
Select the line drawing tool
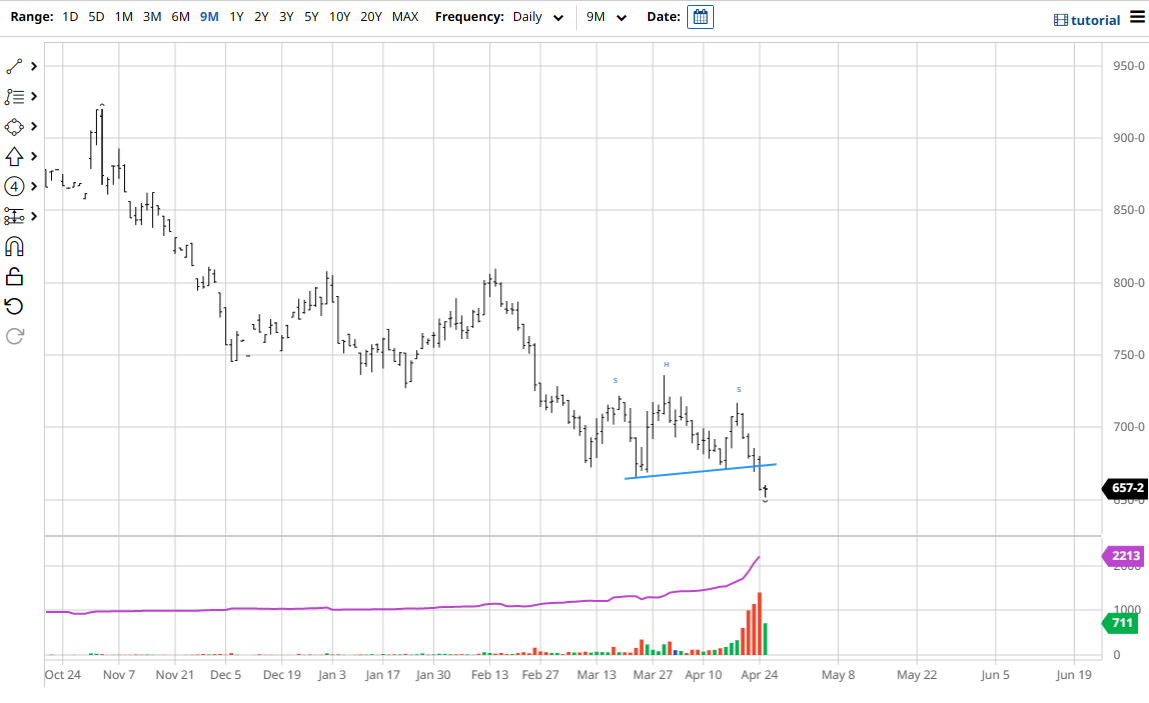coord(14,67)
